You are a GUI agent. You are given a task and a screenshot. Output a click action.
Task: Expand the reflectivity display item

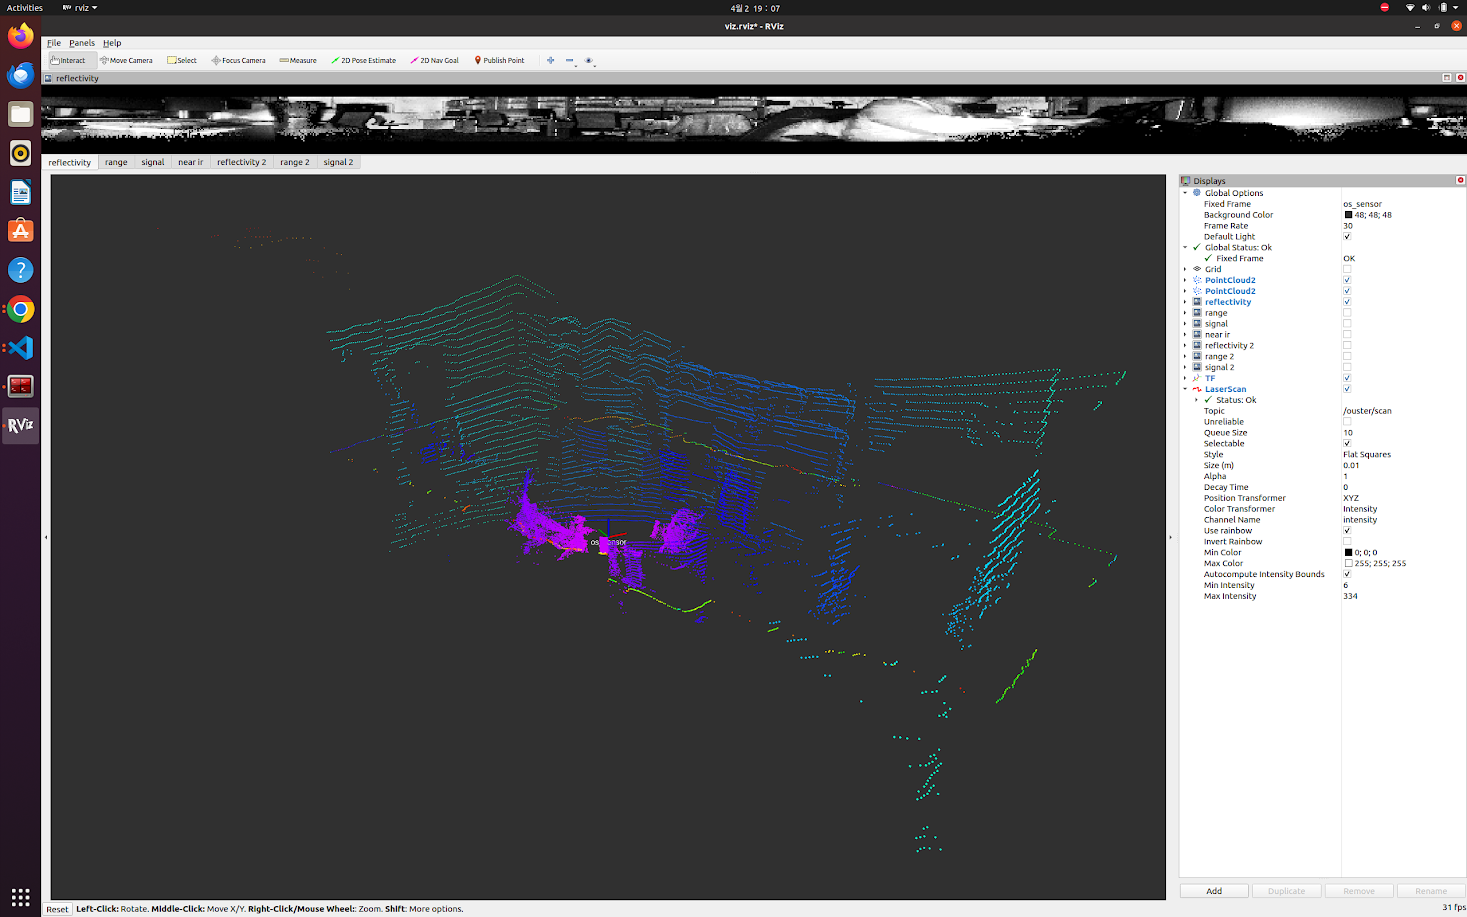point(1186,302)
